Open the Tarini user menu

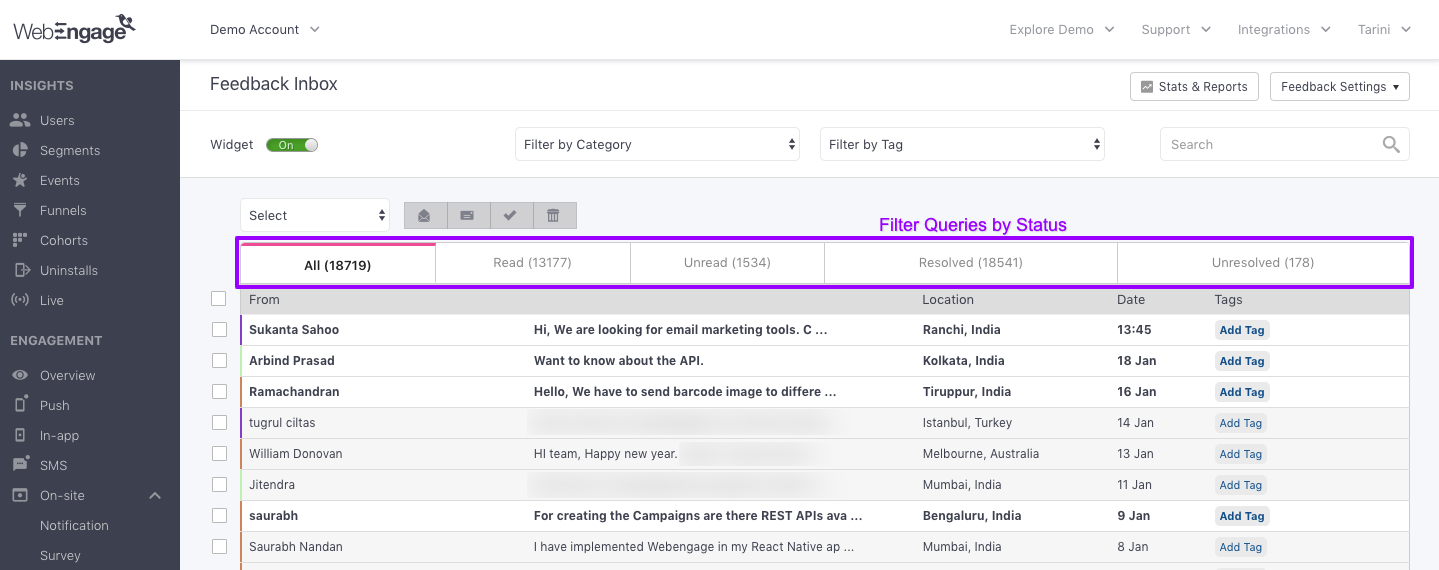tap(1384, 29)
